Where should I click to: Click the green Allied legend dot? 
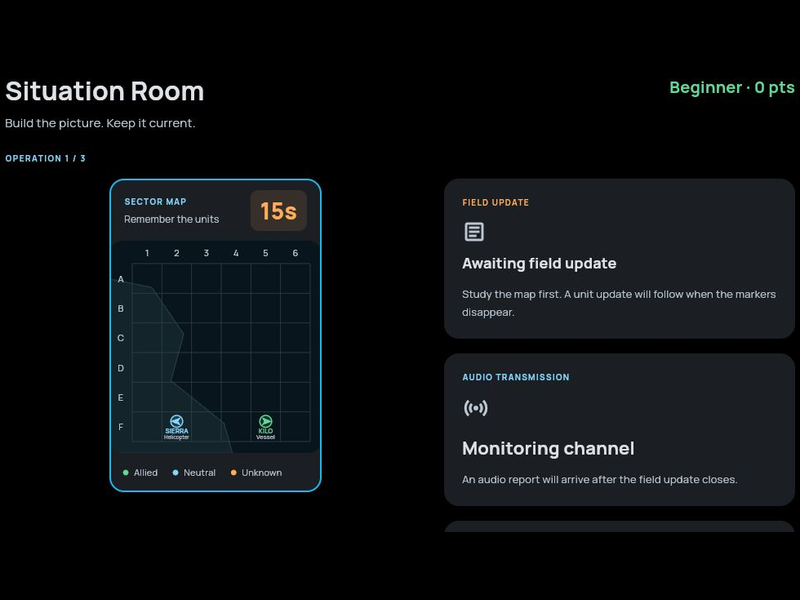click(x=126, y=473)
